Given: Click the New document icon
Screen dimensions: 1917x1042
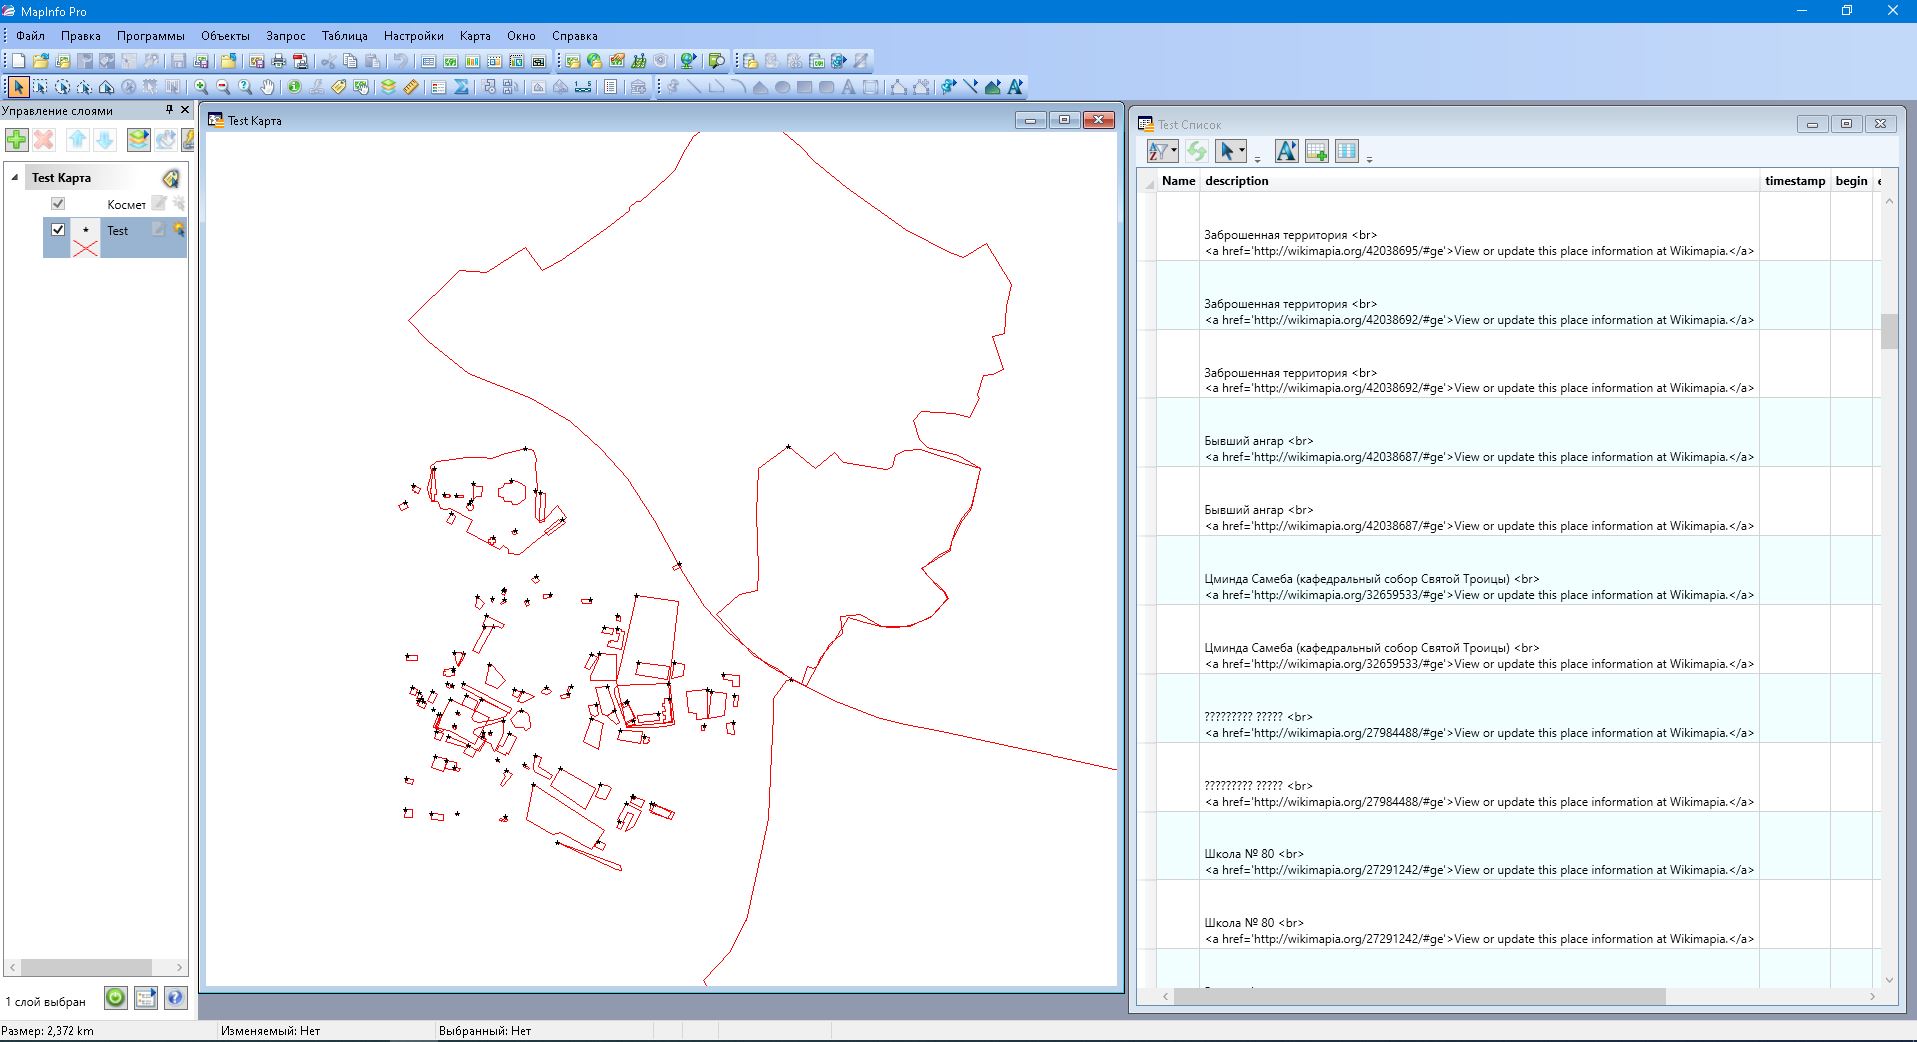Looking at the screenshot, I should (x=18, y=61).
